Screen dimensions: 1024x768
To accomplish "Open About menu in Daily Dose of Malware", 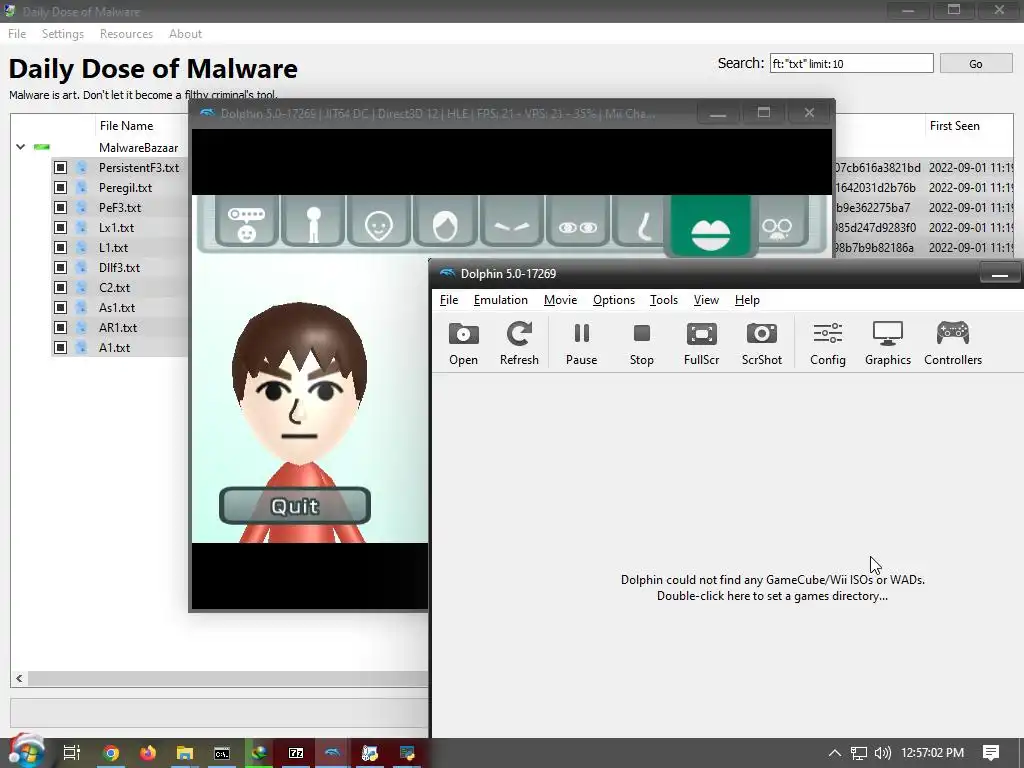I will pos(185,34).
